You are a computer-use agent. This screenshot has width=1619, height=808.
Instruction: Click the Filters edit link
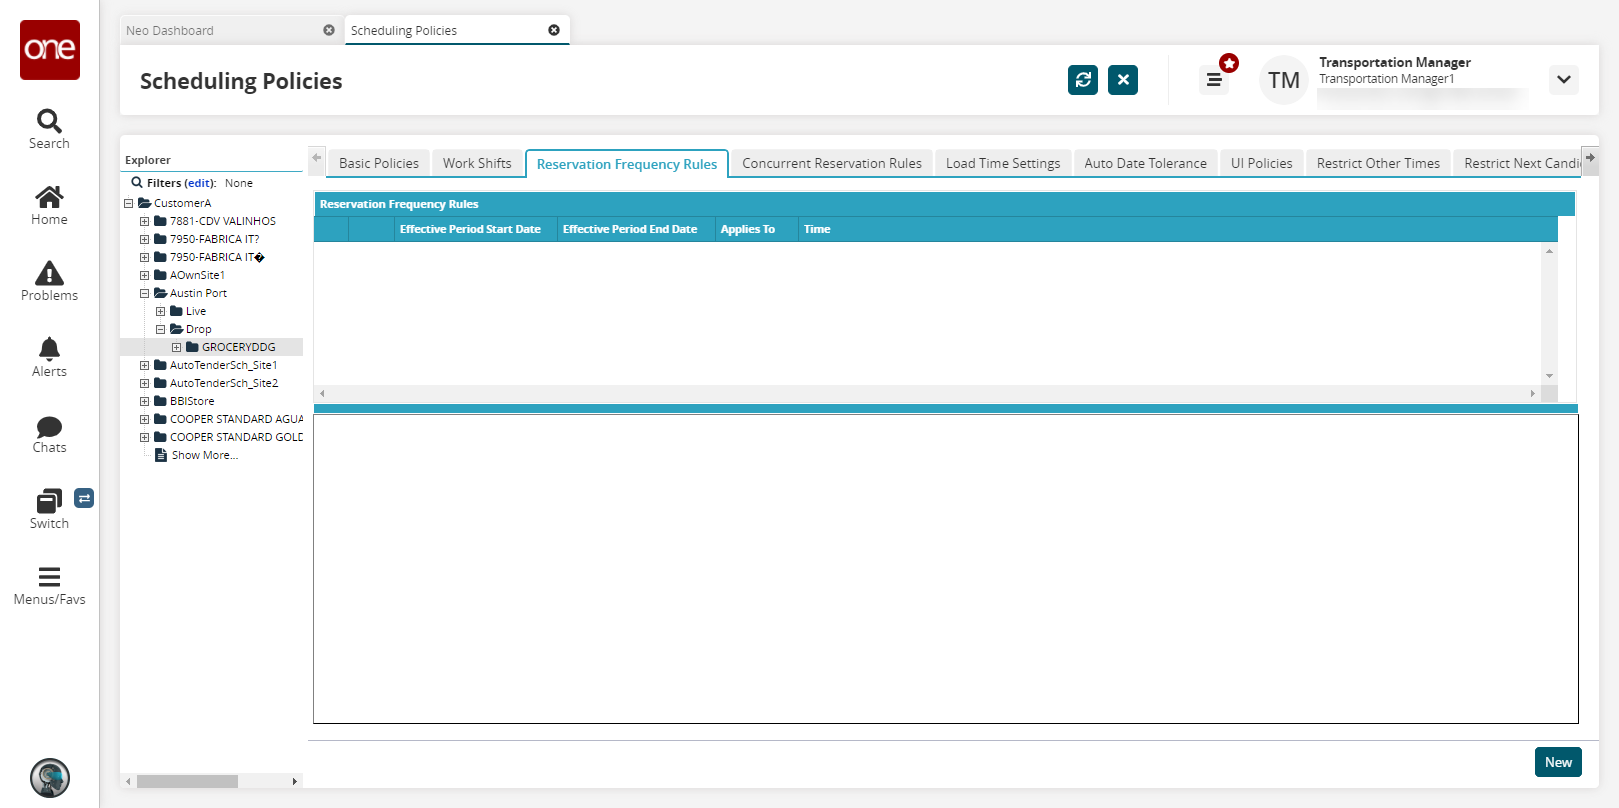coord(200,183)
